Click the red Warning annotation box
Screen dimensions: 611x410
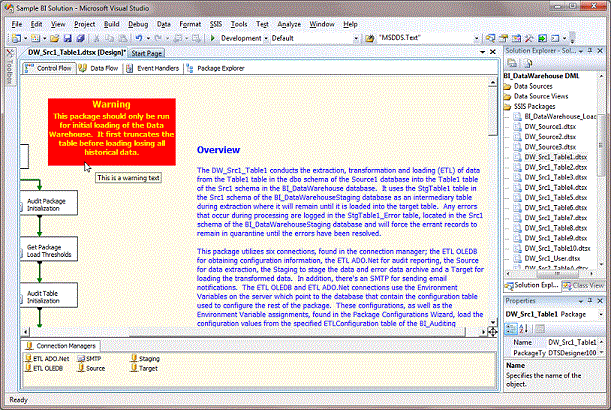point(112,132)
